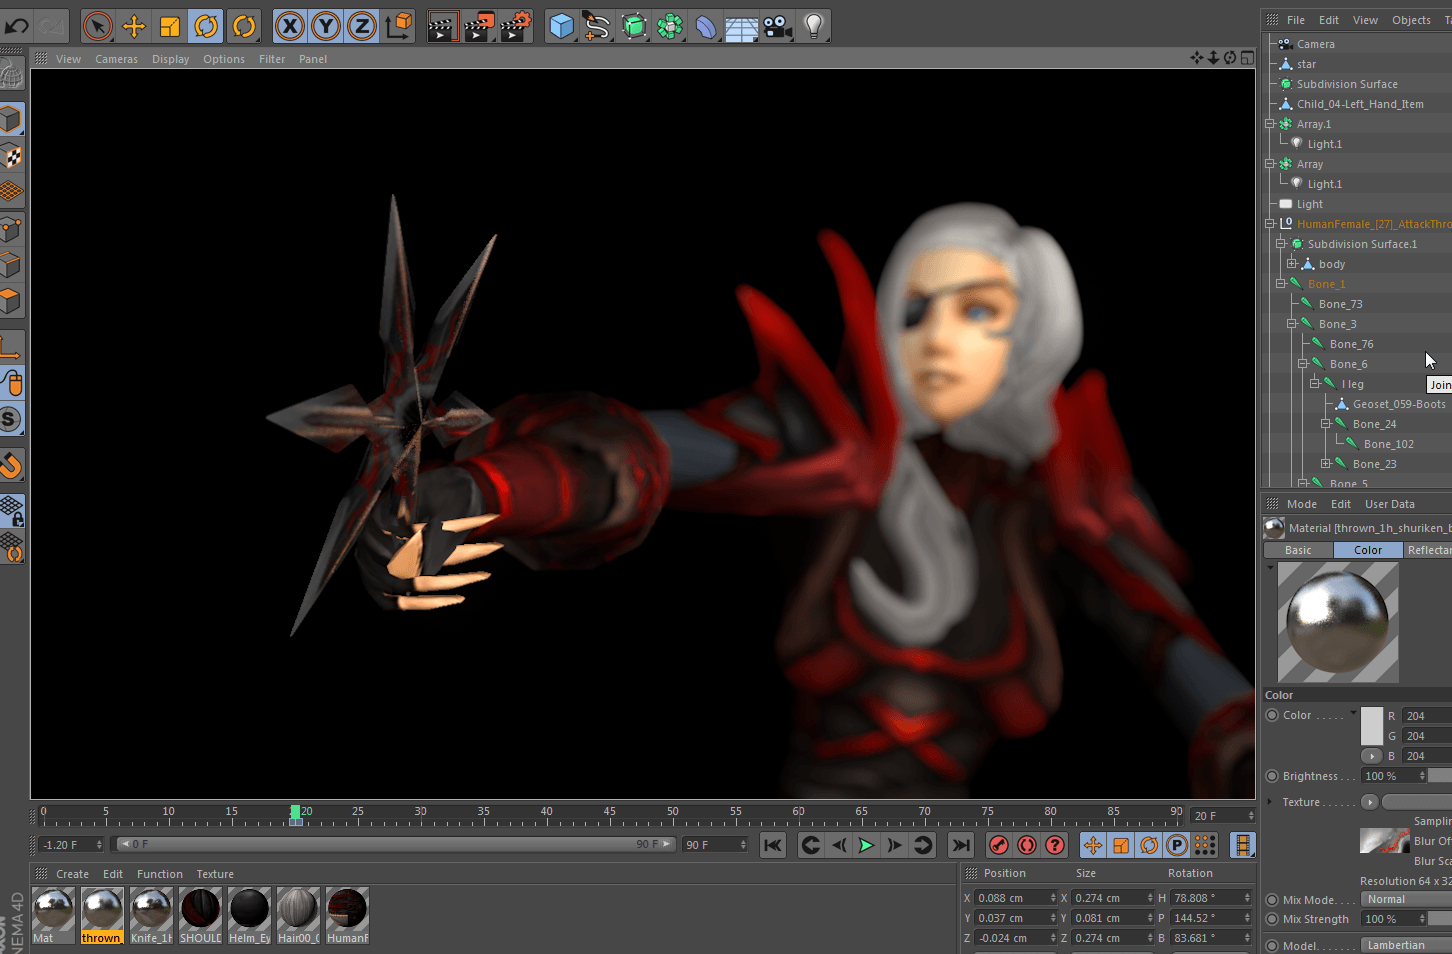Click the Rotation H input field
Viewport: 1452px width, 954px height.
pos(1212,898)
